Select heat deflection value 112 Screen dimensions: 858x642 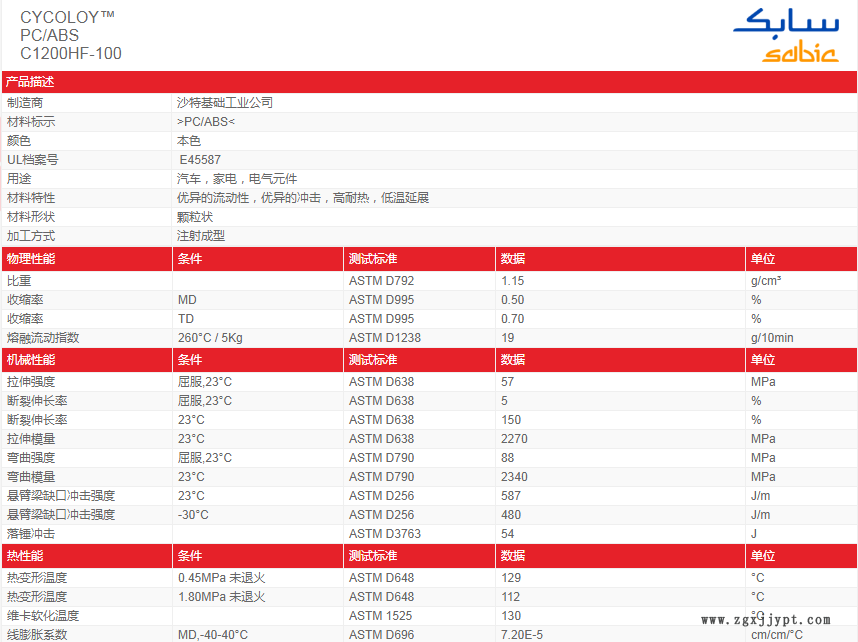pyautogui.click(x=511, y=597)
